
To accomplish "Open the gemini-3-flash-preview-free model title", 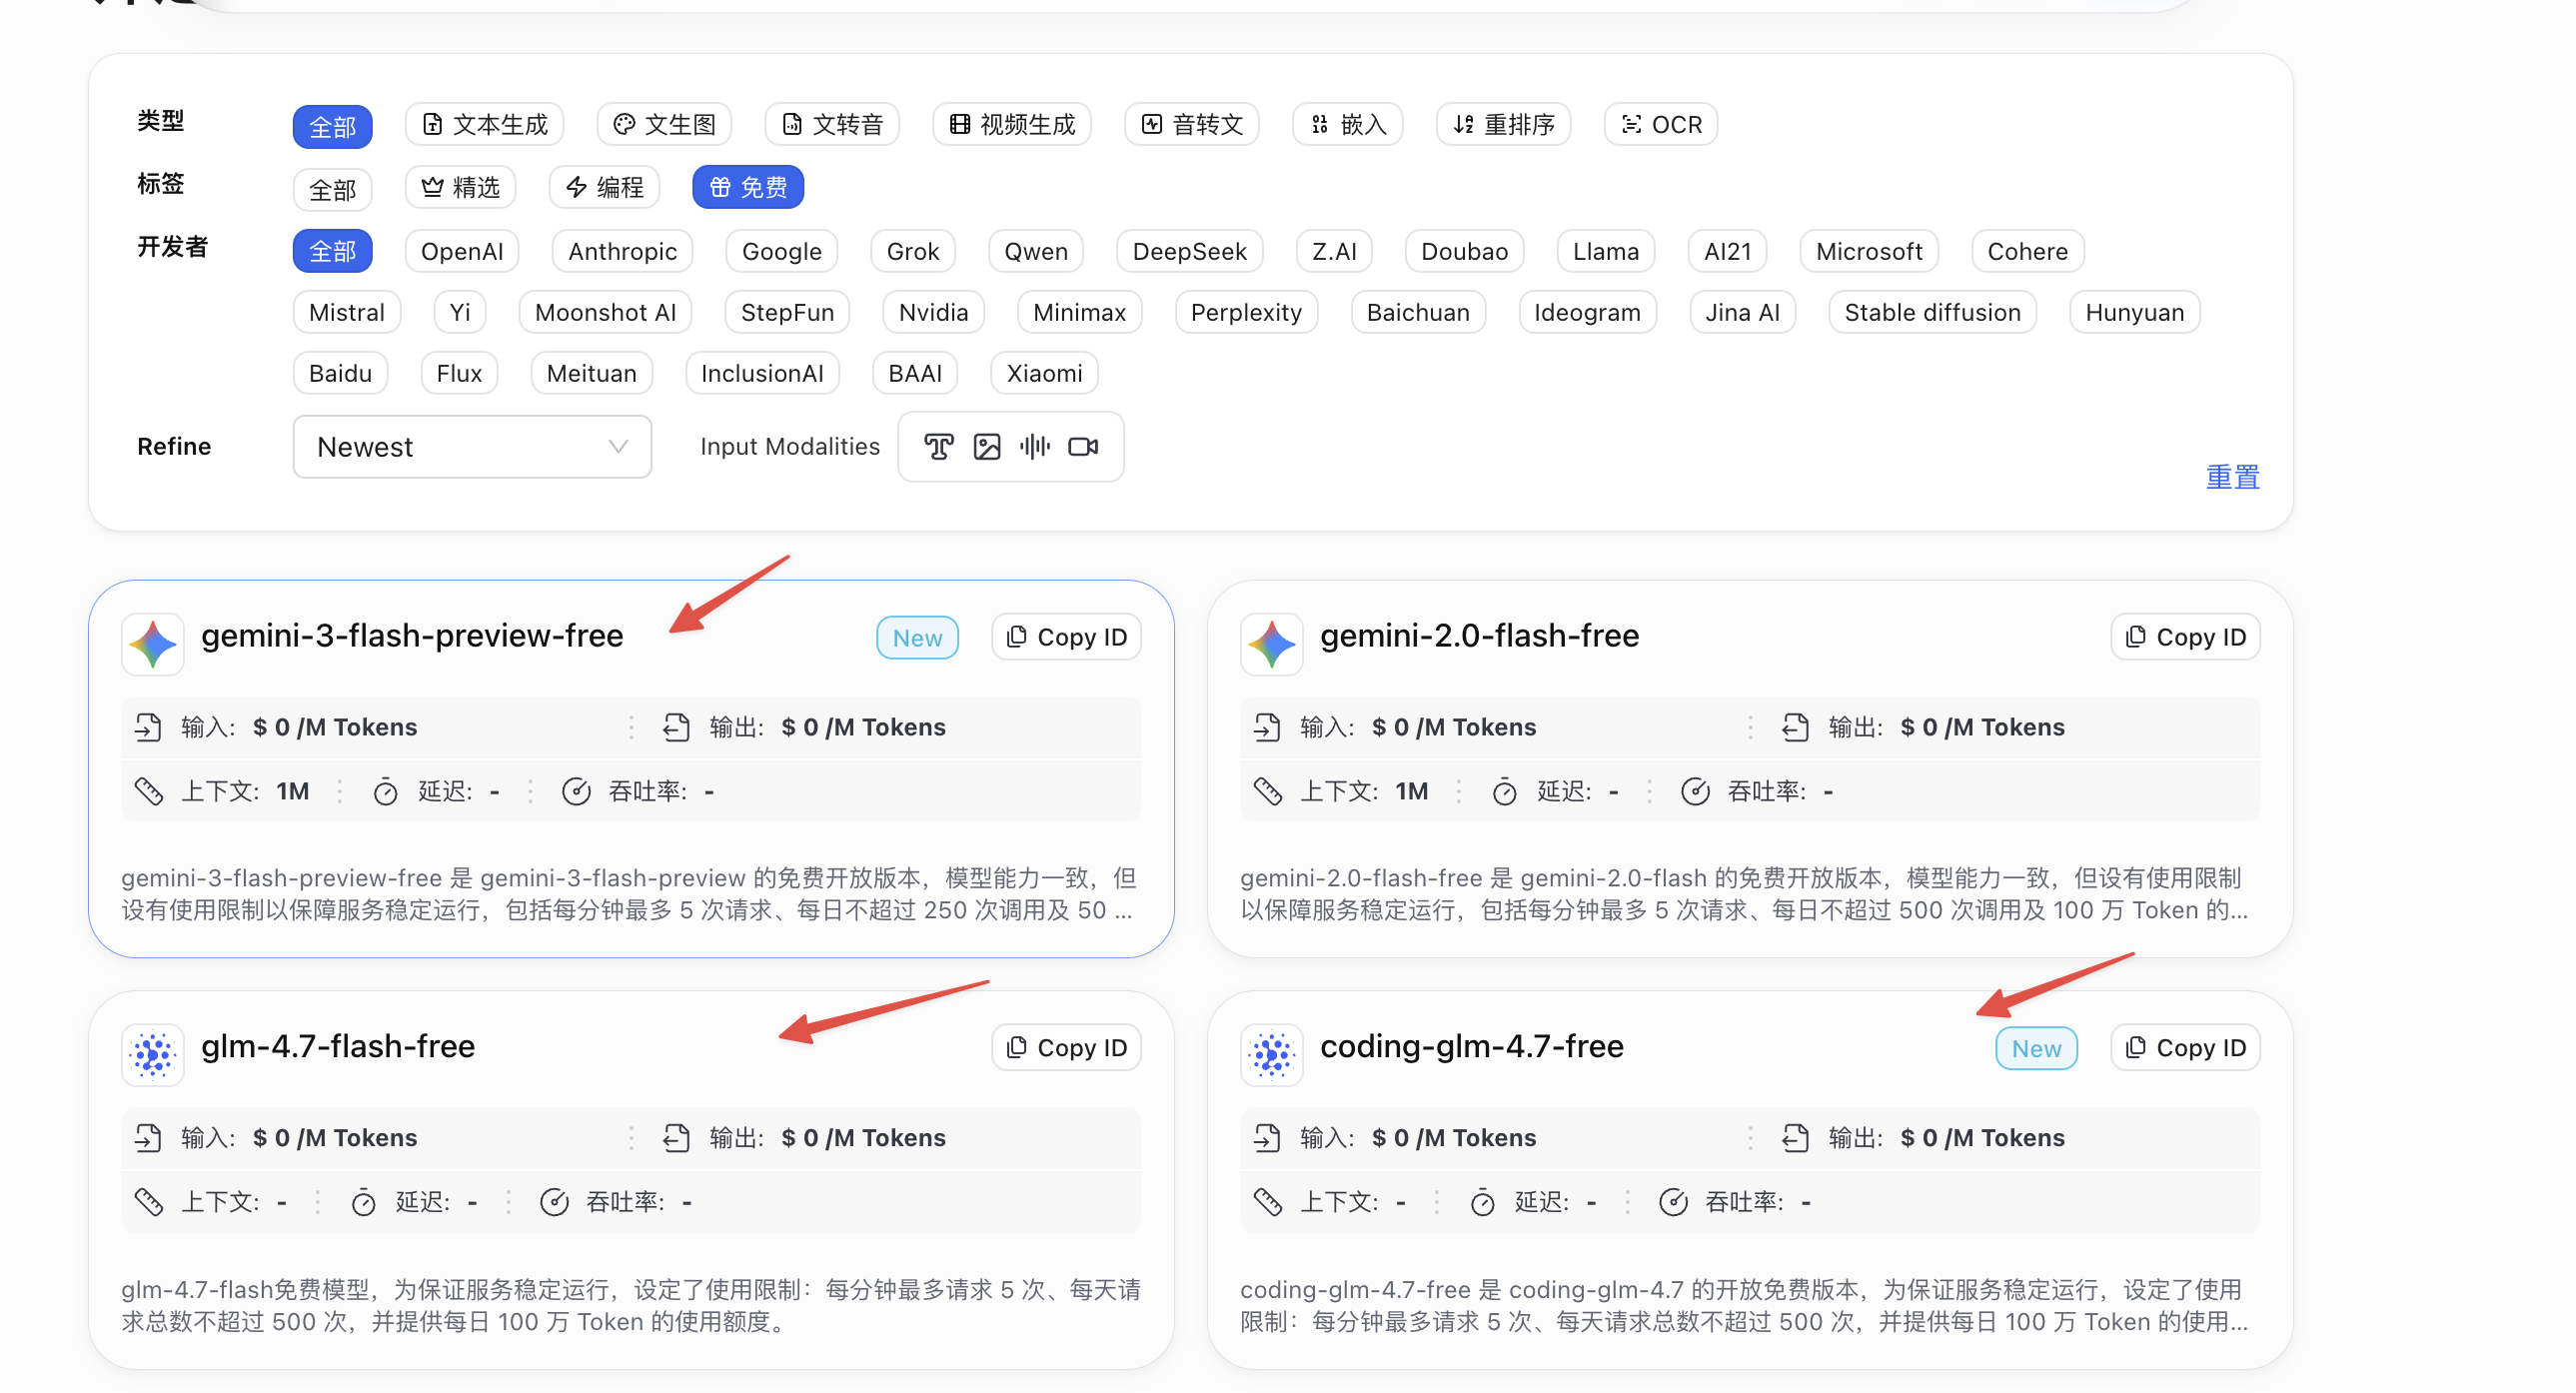I will tap(412, 636).
